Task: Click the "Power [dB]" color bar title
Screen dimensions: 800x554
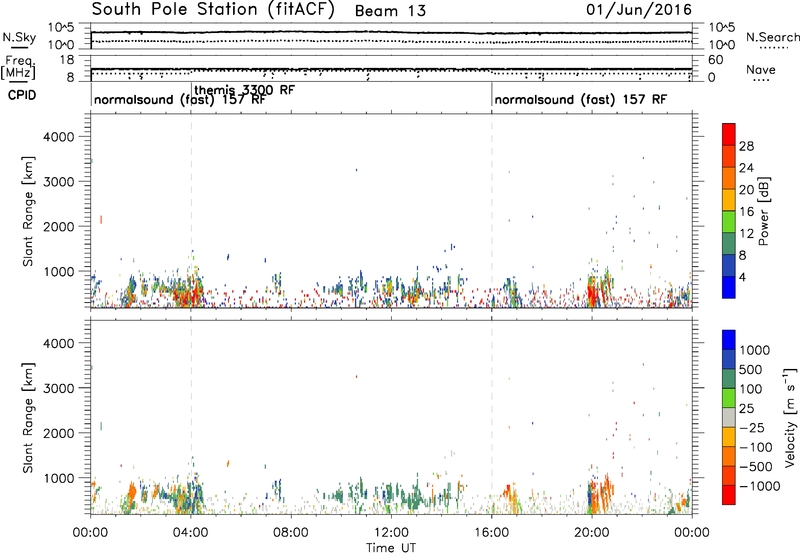Action: click(x=763, y=211)
